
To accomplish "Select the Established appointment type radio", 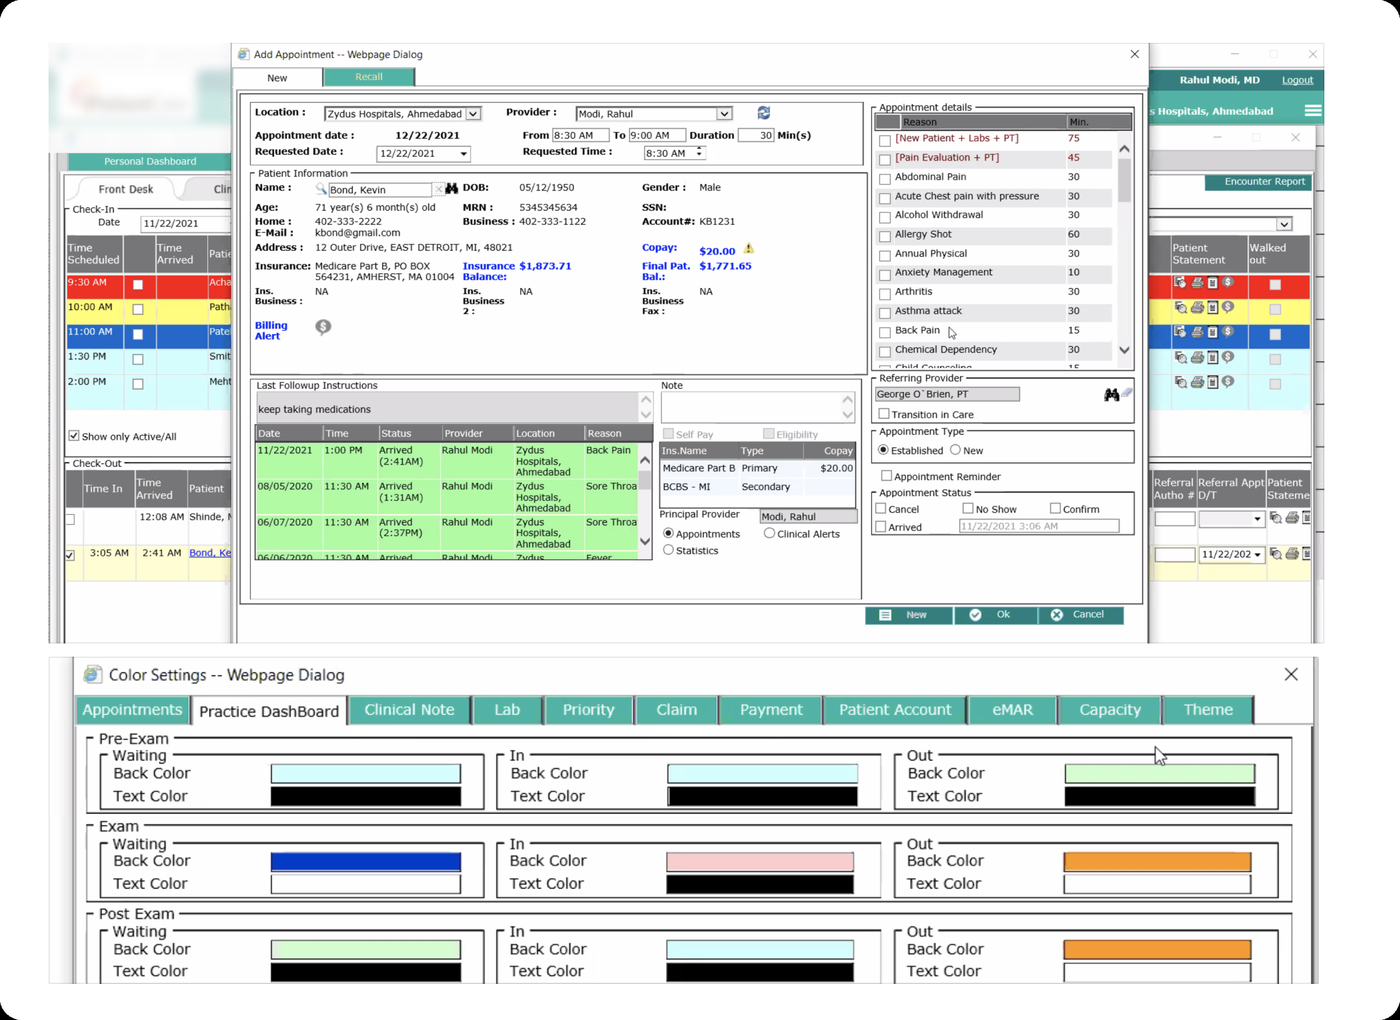I will [883, 450].
